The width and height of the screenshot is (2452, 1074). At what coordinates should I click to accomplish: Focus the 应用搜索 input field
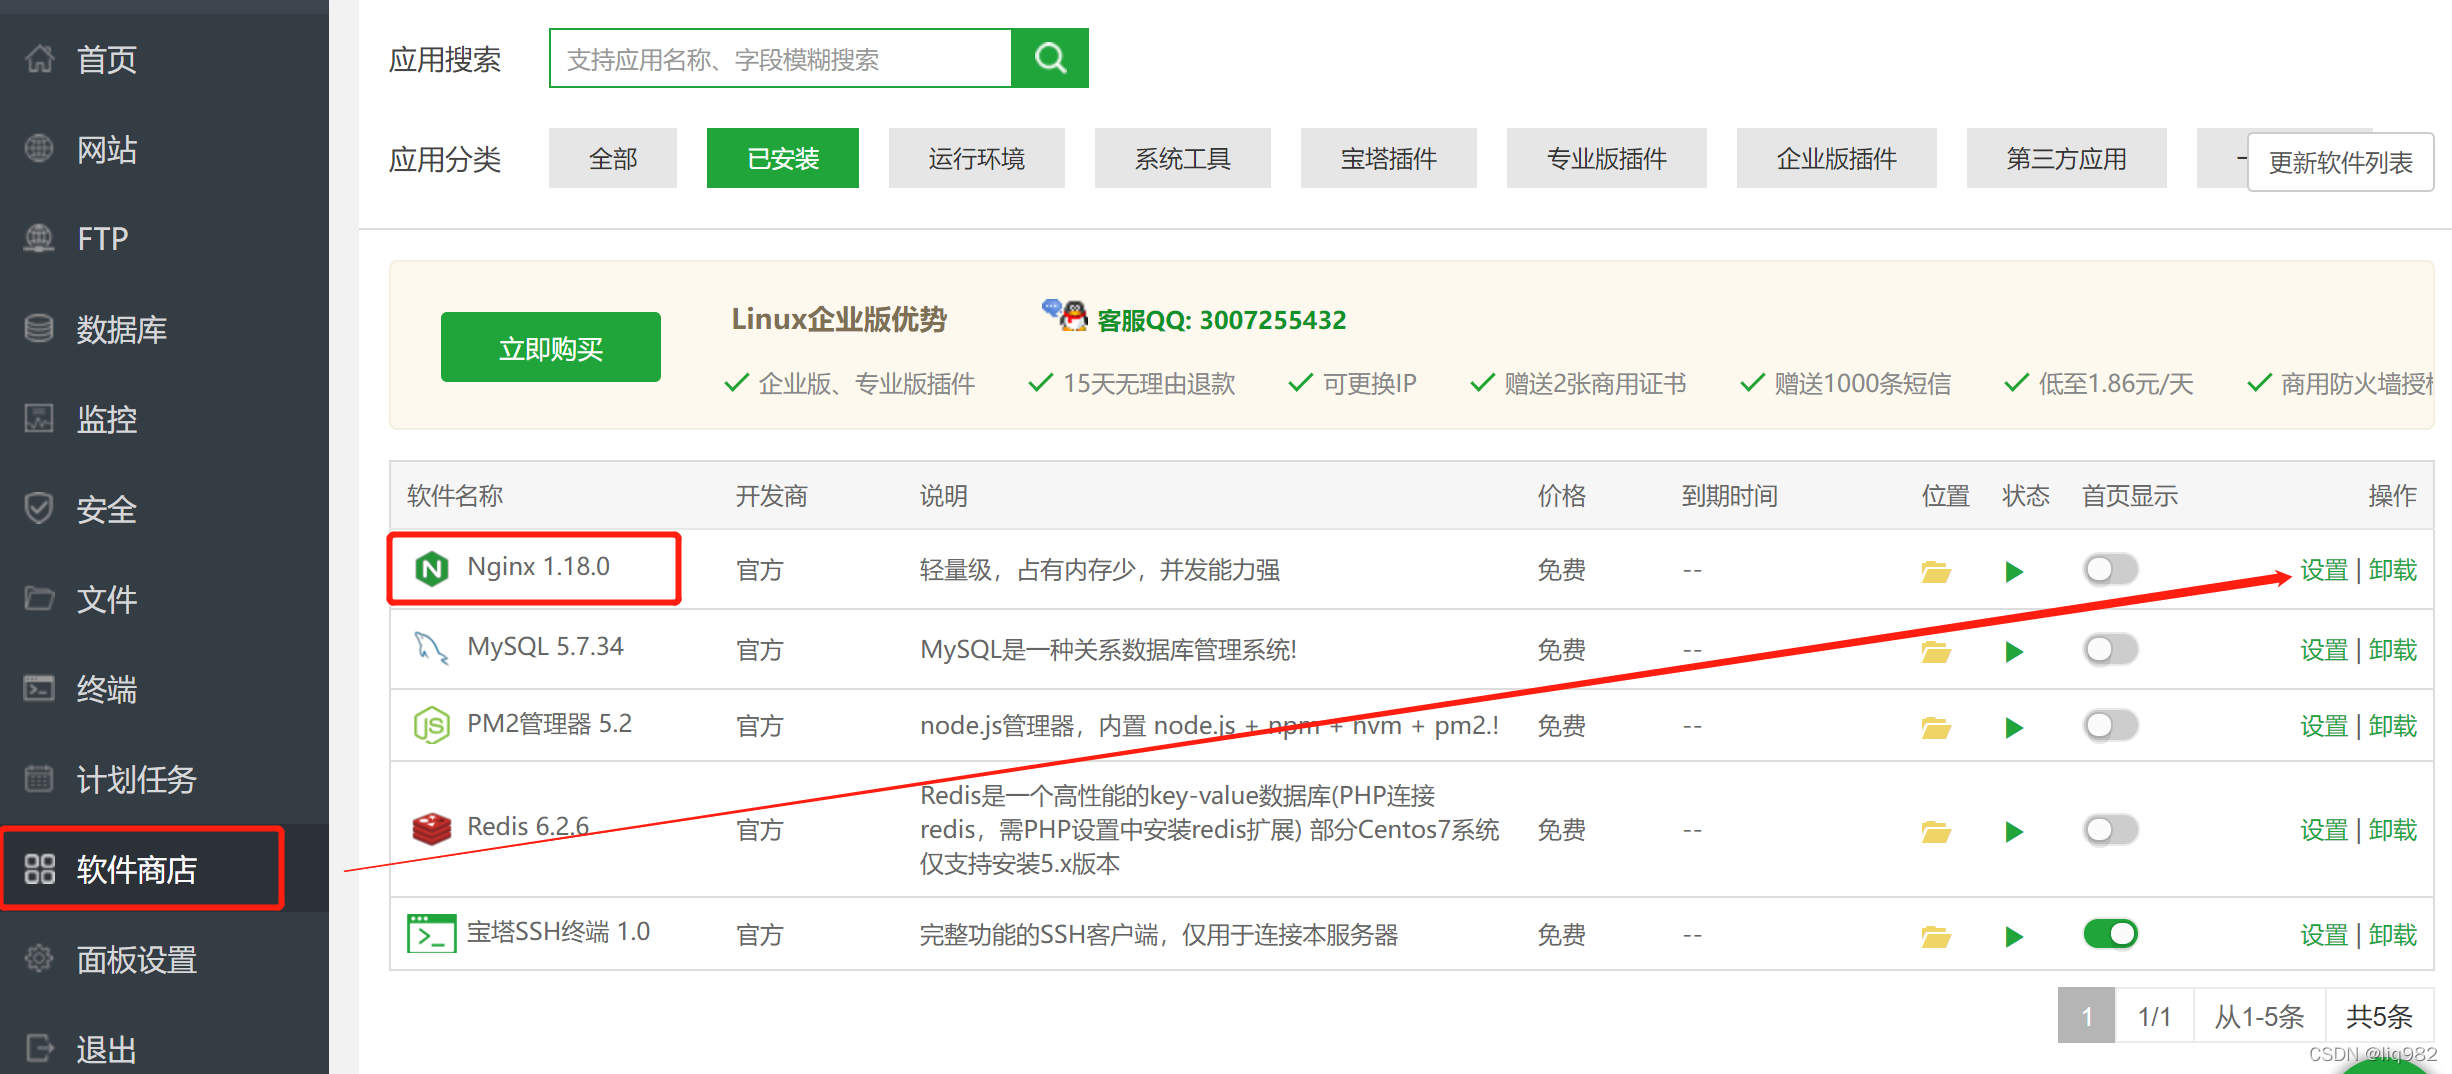(x=781, y=58)
